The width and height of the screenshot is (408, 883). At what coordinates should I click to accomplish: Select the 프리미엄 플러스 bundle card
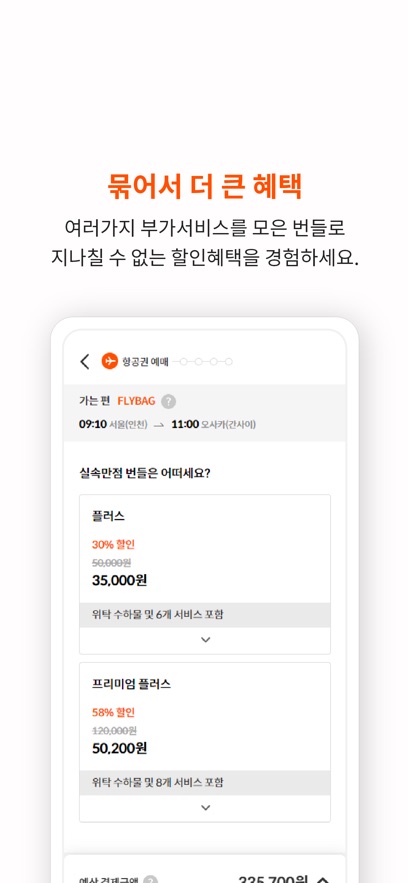coord(205,742)
